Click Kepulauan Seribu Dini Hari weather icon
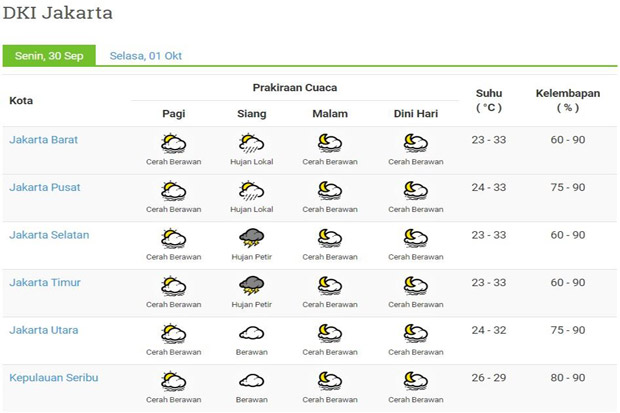This screenshot has height=413, width=620. [416, 381]
